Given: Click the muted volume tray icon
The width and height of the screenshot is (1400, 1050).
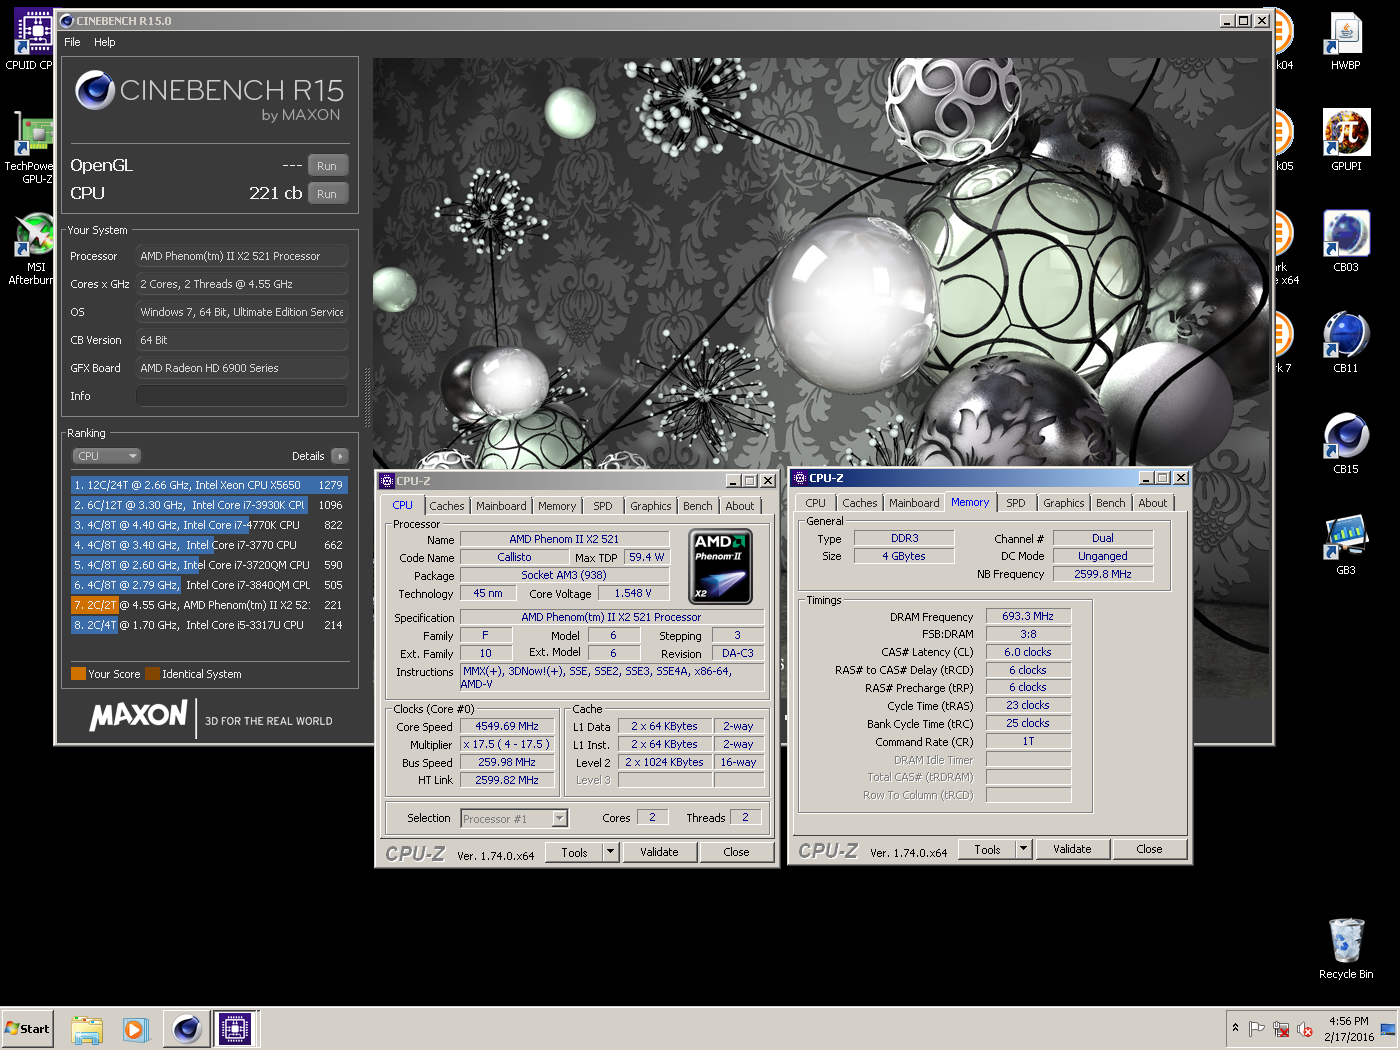Looking at the screenshot, I should 1305,1029.
